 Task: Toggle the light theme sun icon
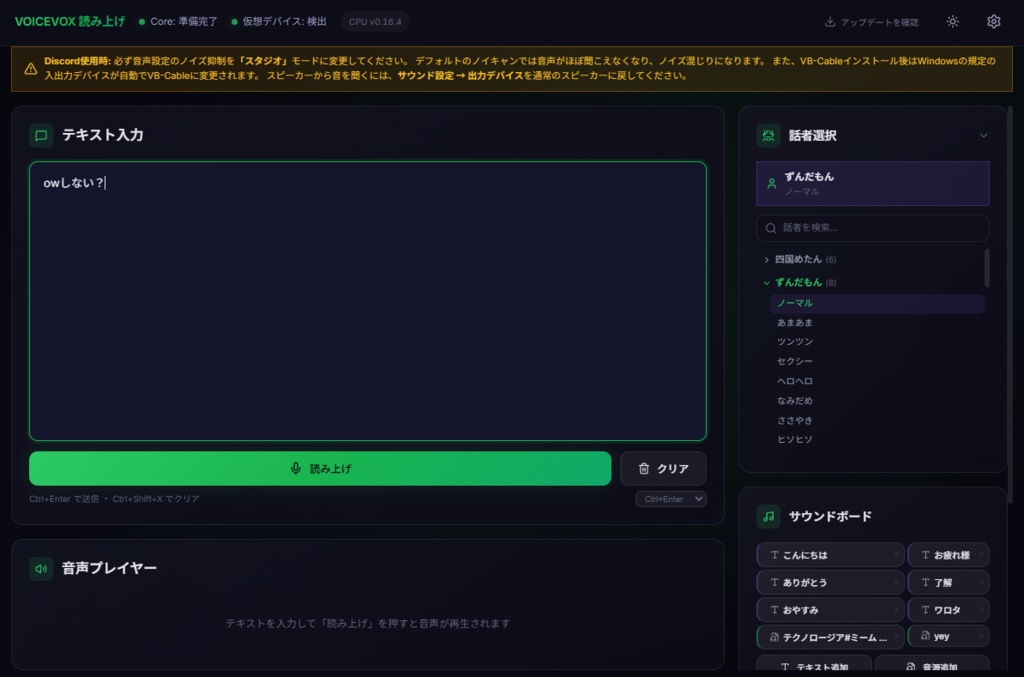point(955,20)
